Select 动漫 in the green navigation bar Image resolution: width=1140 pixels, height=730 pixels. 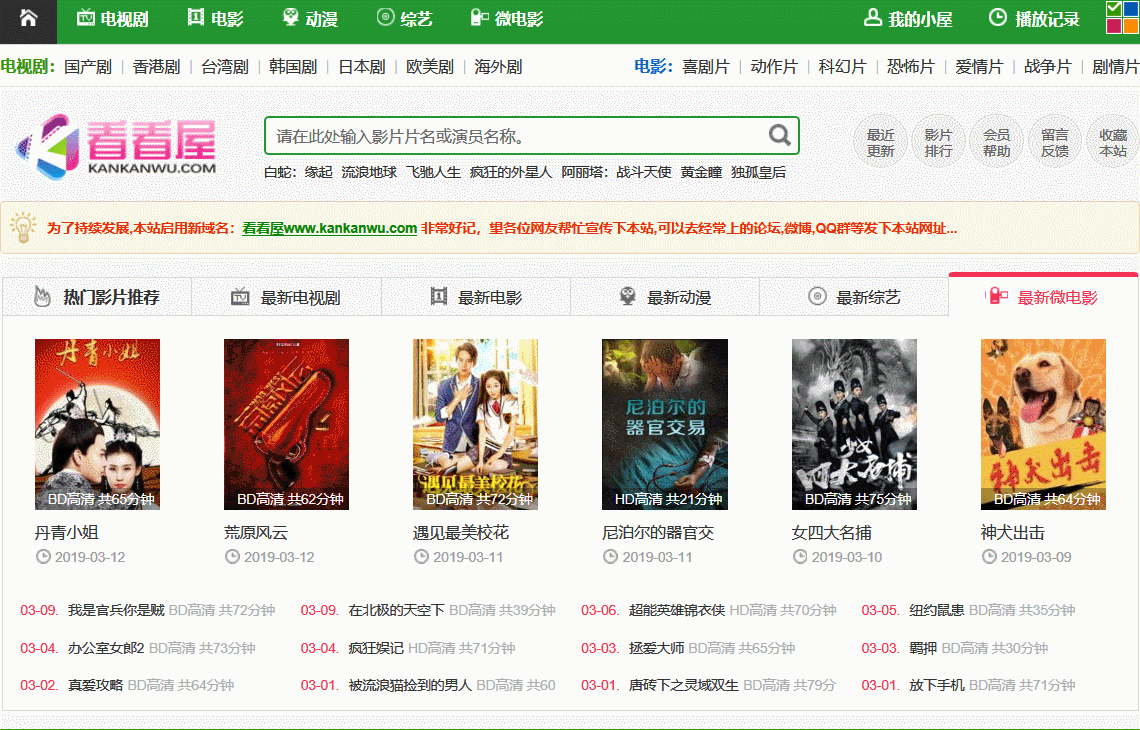coord(310,19)
